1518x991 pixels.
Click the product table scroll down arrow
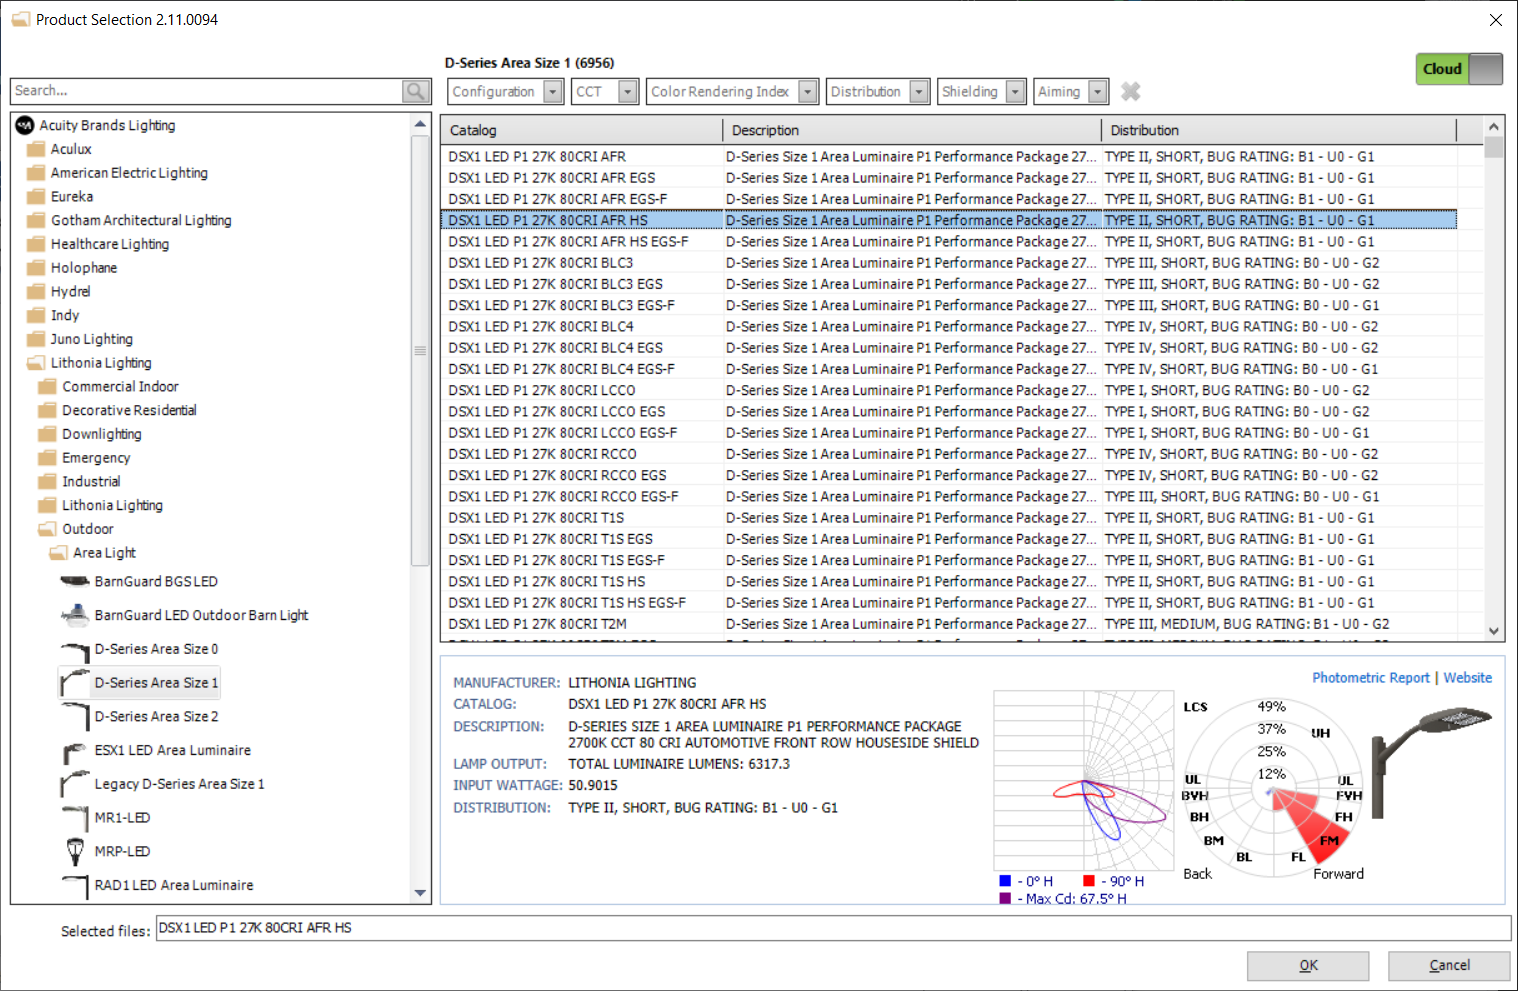click(1494, 631)
